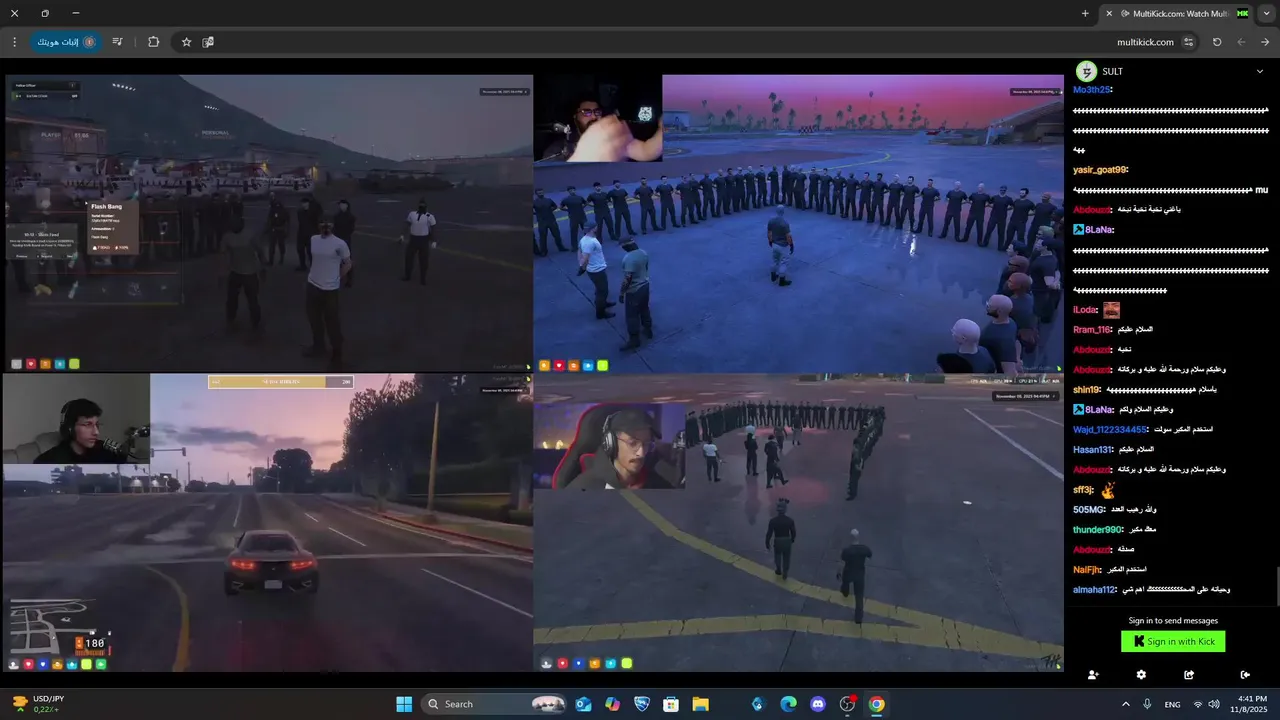Click username Hasan131 in chat
This screenshot has height=720, width=1280.
tap(1092, 449)
